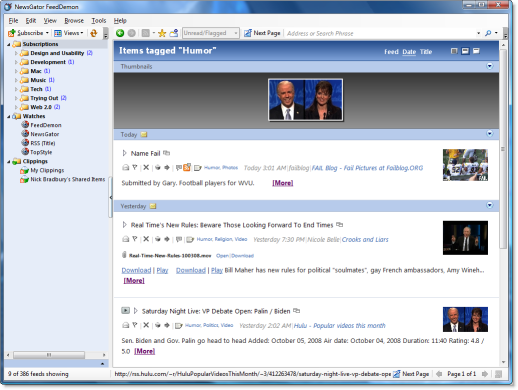Viewport: 518px width, 390px height.
Task: Open the Crooks and Liars feed link
Action: point(365,239)
